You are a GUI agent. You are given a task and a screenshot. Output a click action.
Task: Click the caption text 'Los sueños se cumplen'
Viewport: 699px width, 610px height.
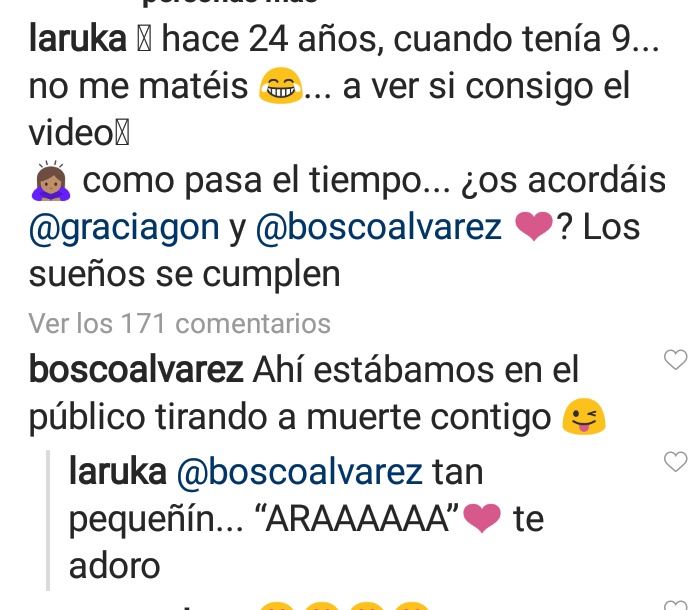coord(334,251)
